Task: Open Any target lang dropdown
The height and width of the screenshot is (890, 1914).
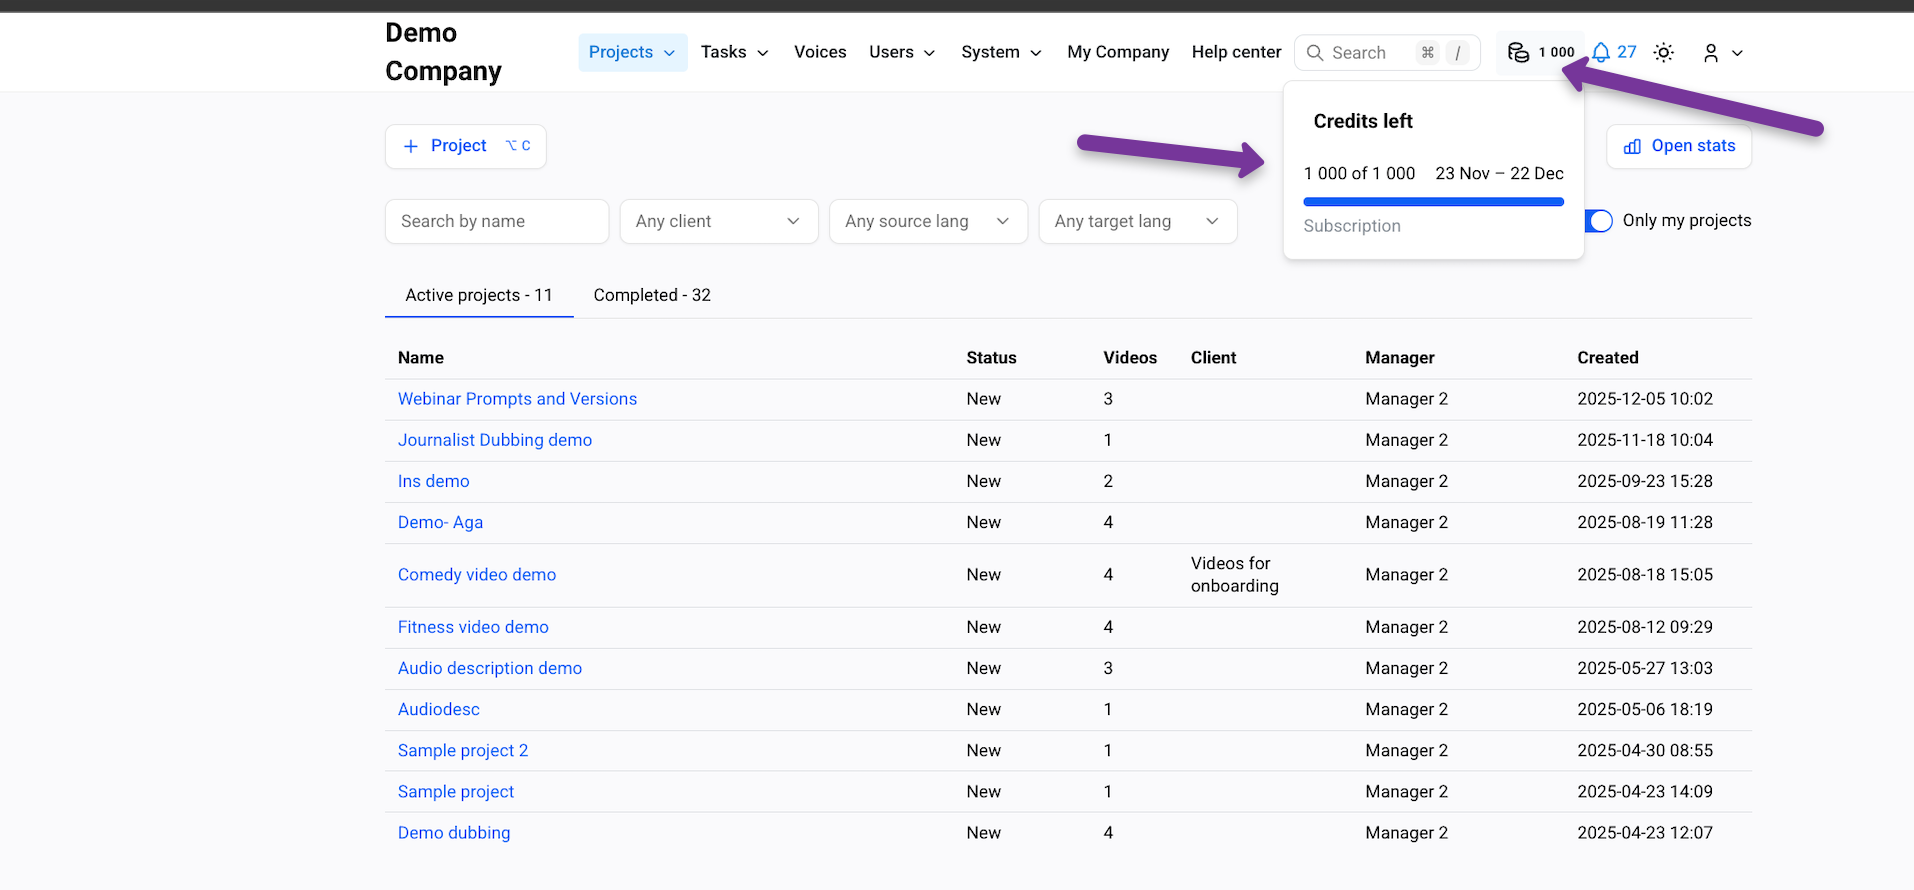Action: (x=1137, y=221)
